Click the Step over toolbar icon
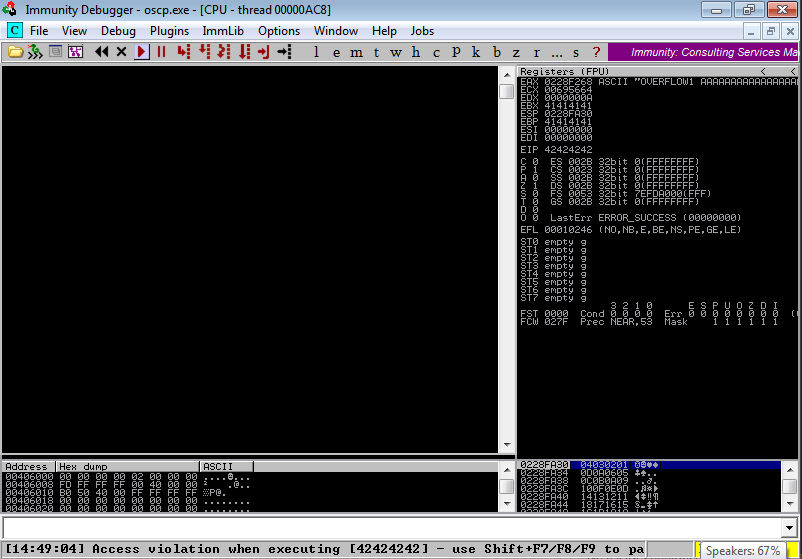Image resolution: width=802 pixels, height=559 pixels. (205, 52)
